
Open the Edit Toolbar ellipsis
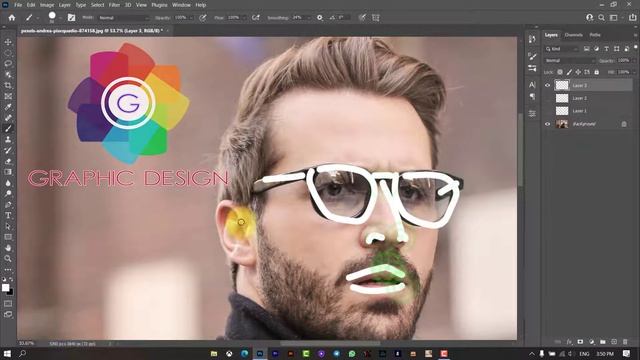(x=8, y=269)
